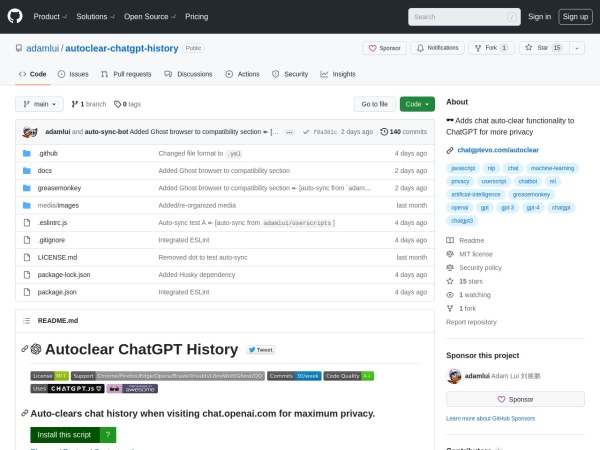Switch to the Pull requests tab
600x450 pixels.
(x=126, y=74)
